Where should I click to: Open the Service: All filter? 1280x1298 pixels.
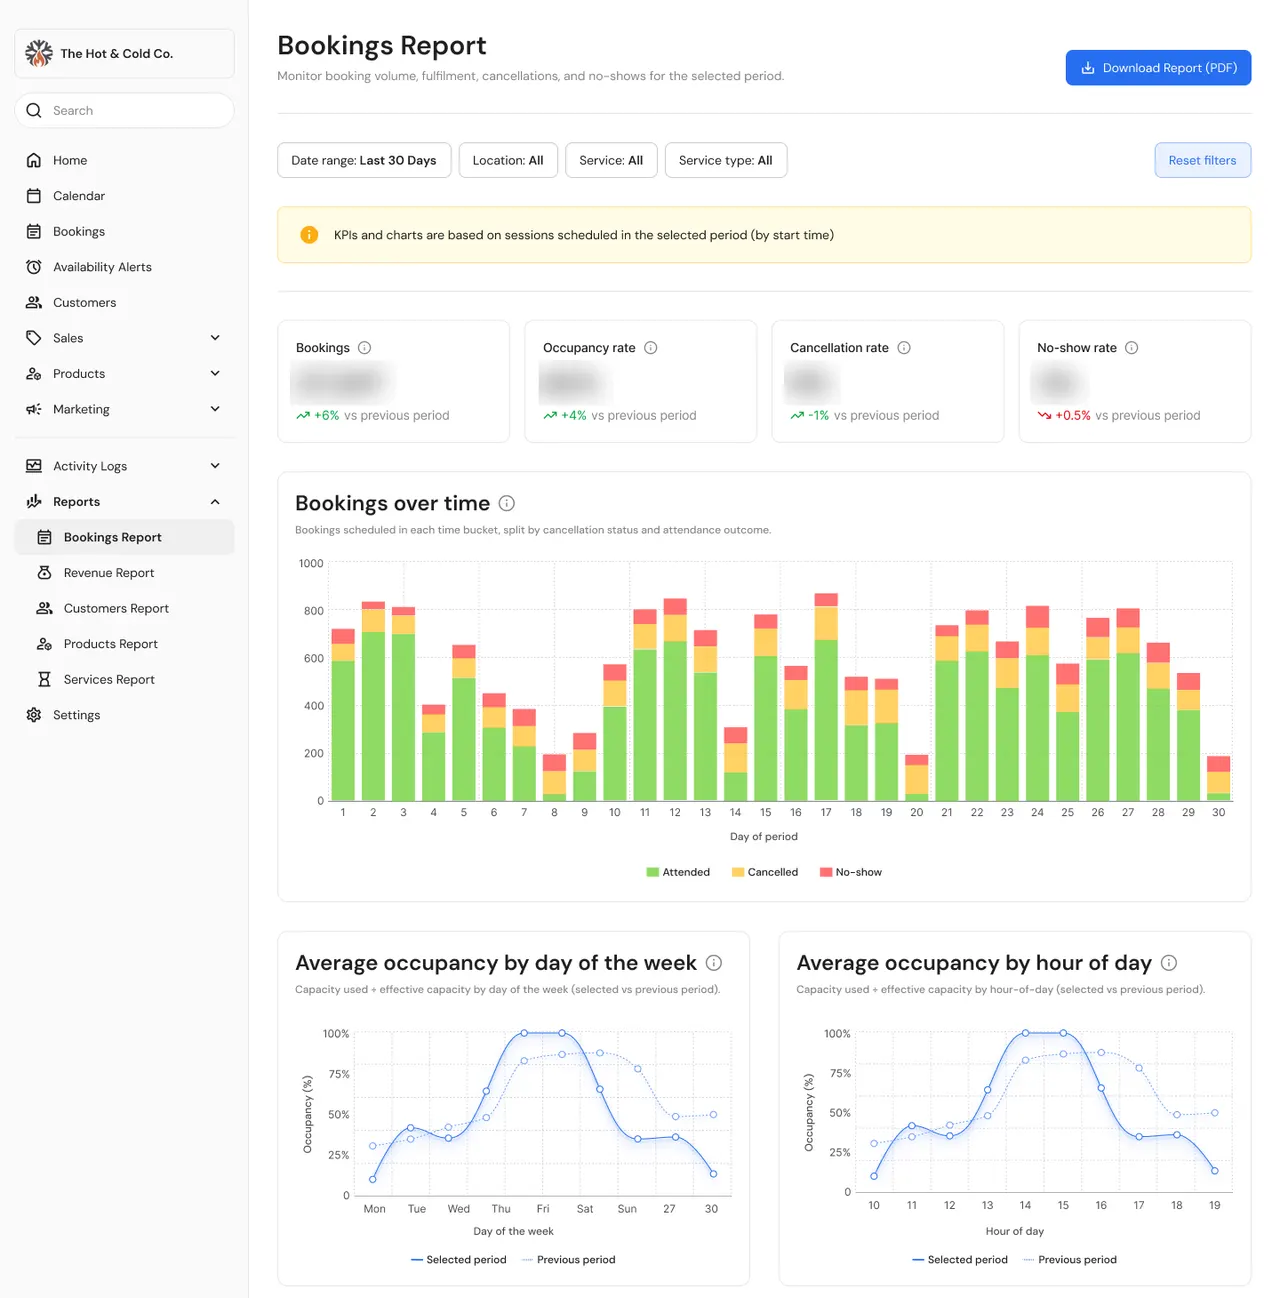[611, 160]
